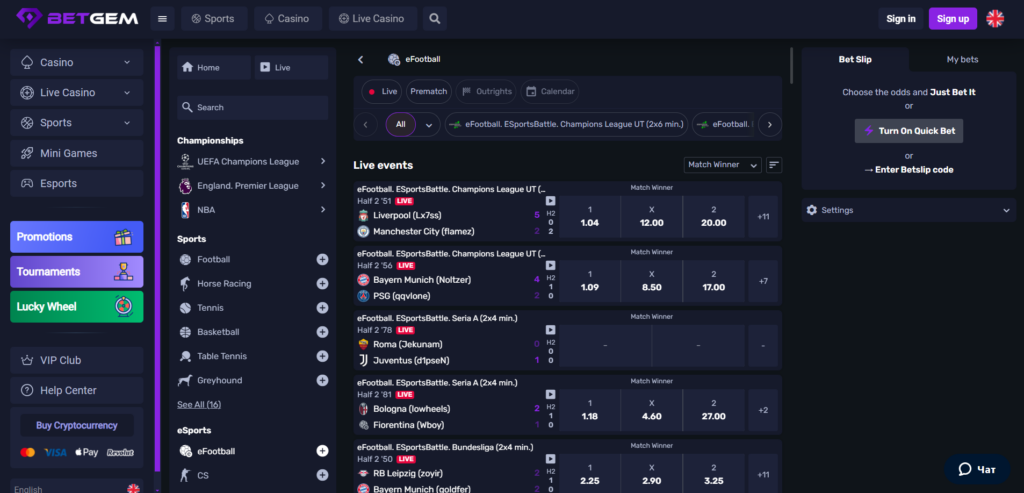Turn On Quick Bet
1024x493 pixels.
[x=908, y=131]
